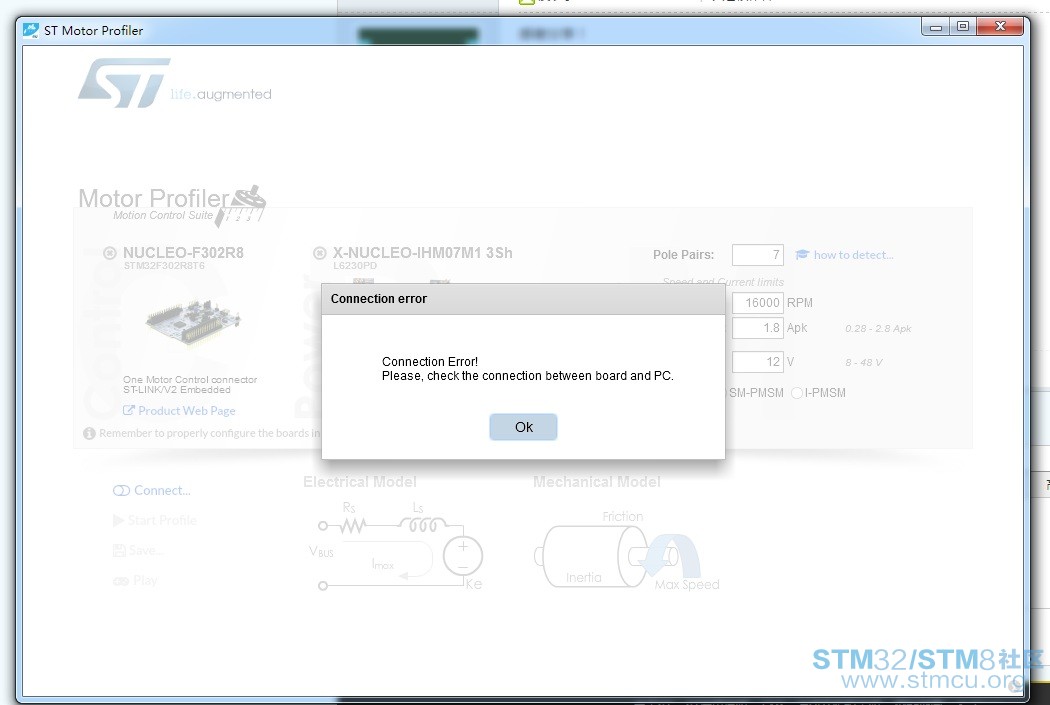Screen dimensions: 1050x705
Task: Click the 16000 RPM max speed field
Action: pos(757,303)
